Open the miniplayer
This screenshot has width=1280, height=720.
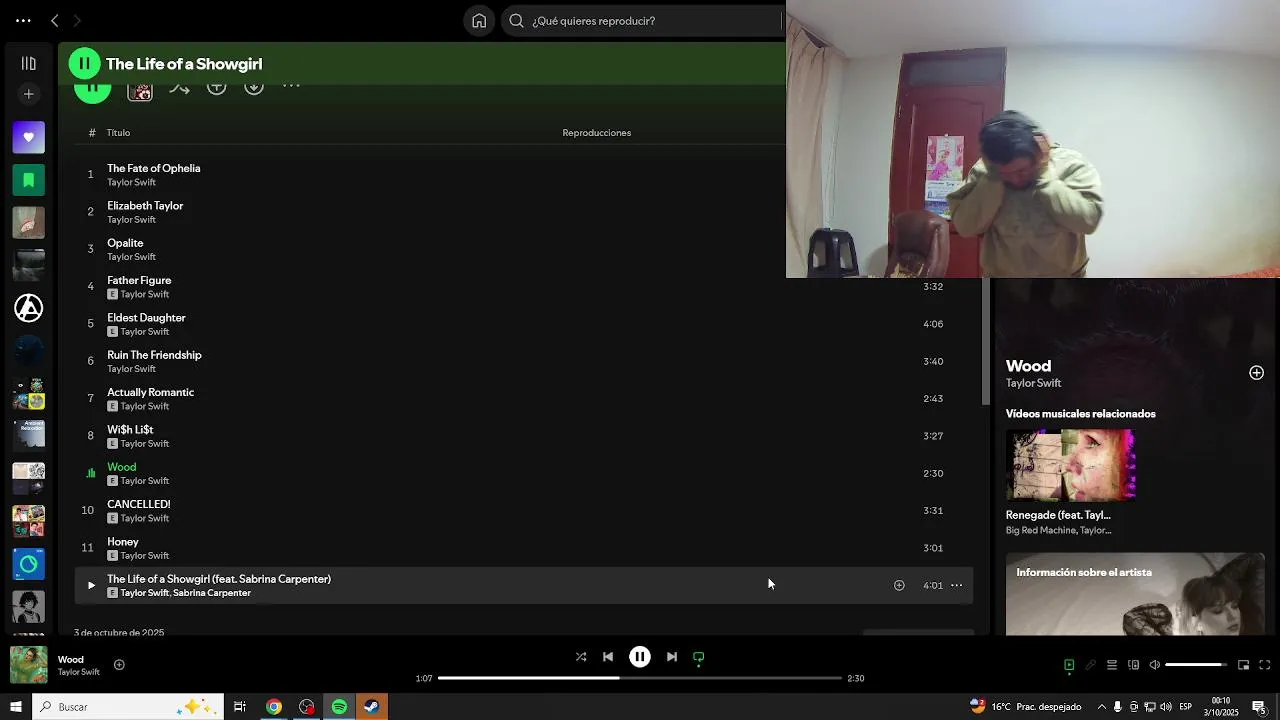pyautogui.click(x=1243, y=665)
